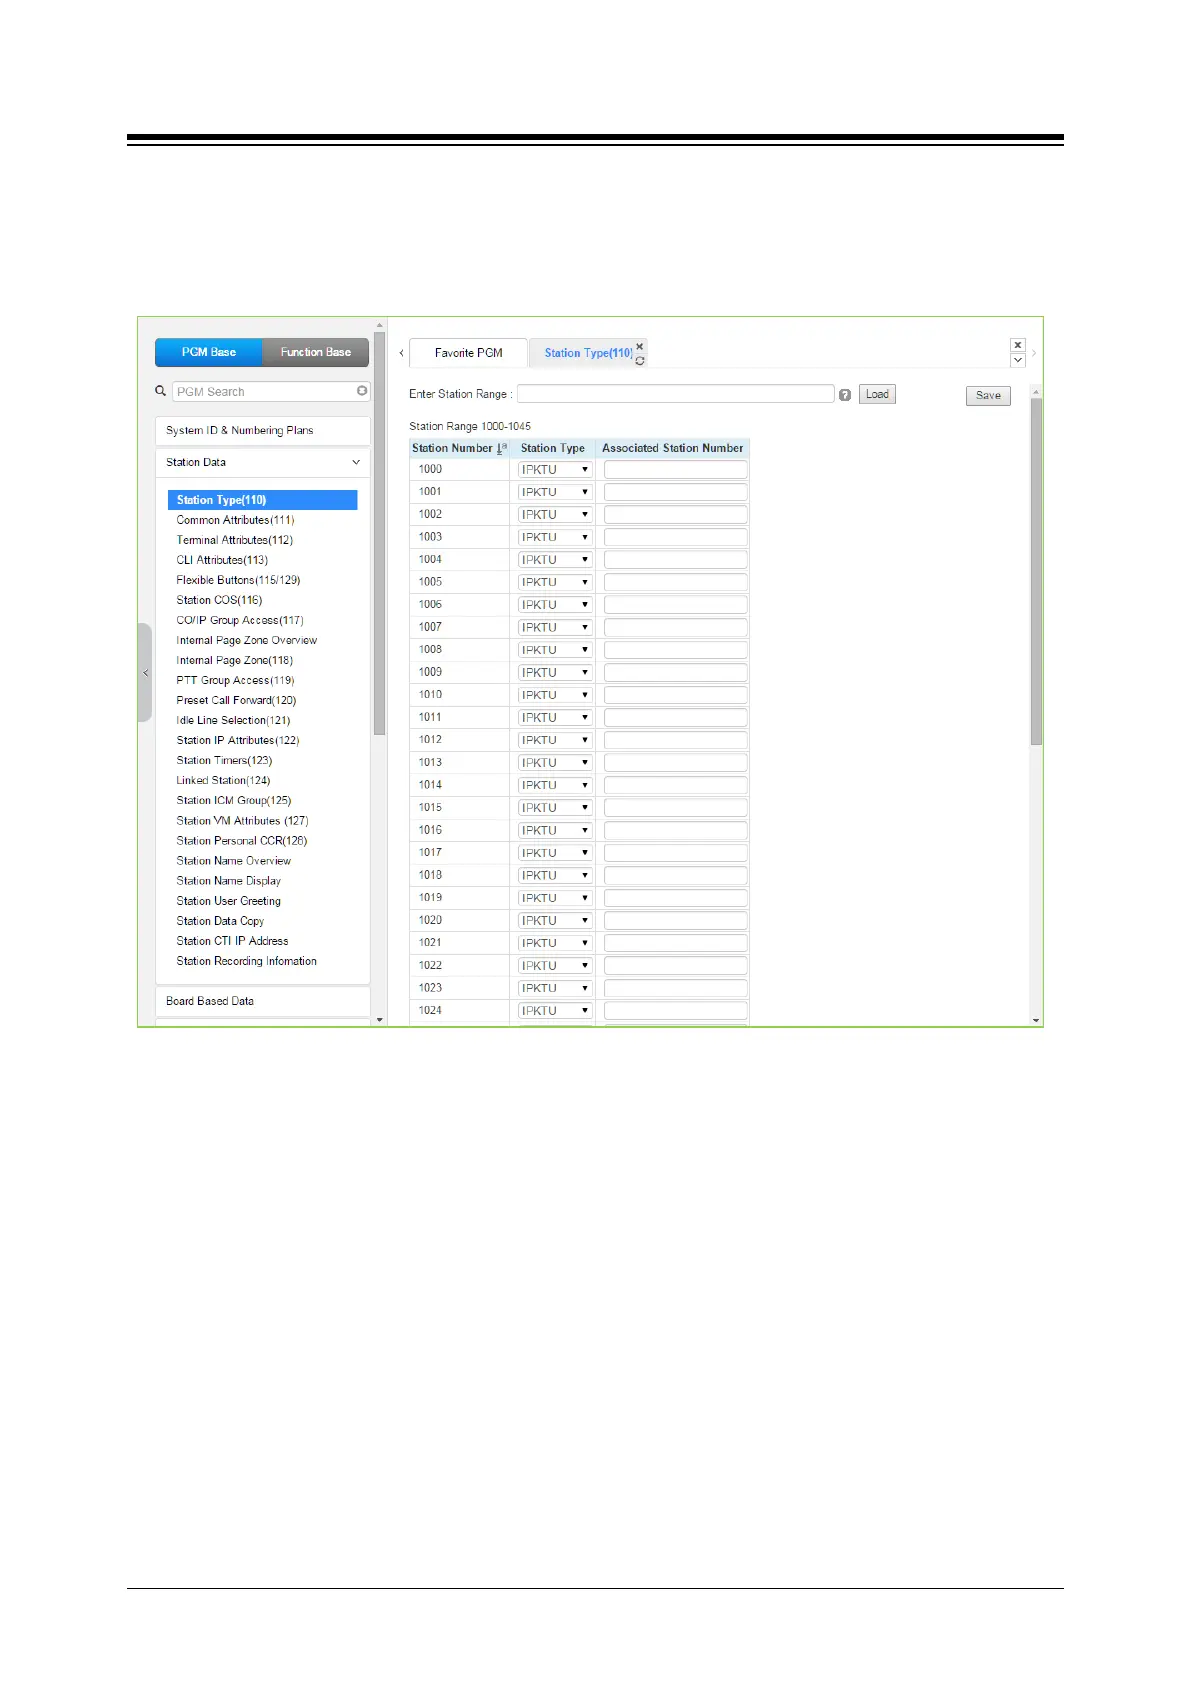
Task: Click Associated Station Number field for 1010
Action: click(x=676, y=695)
